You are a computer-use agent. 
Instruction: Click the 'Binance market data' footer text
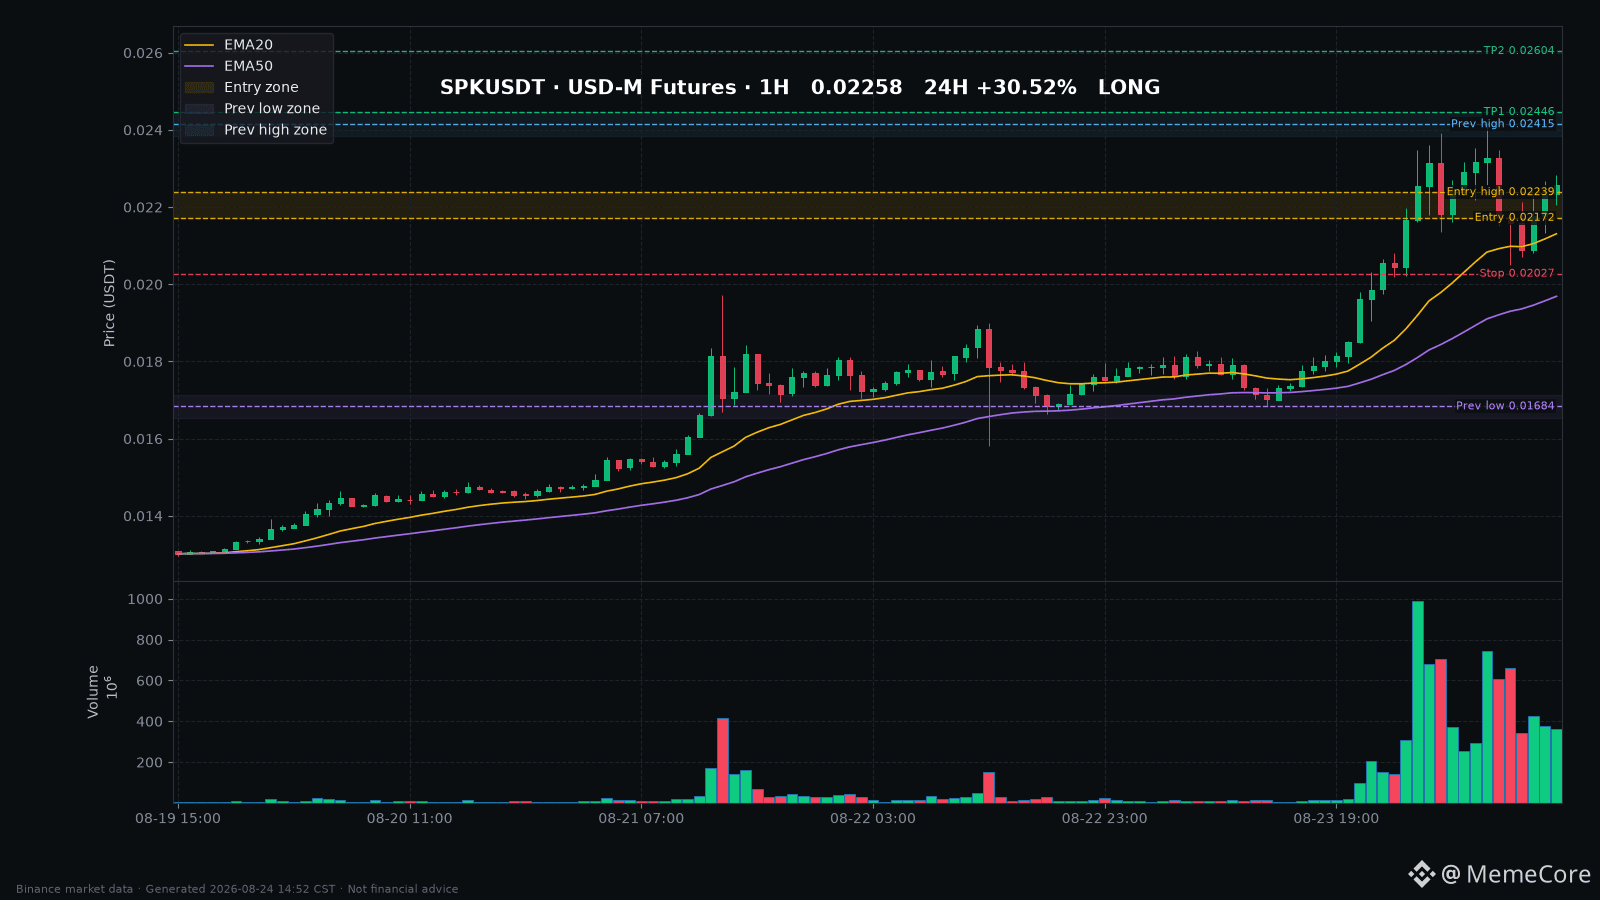(74, 889)
